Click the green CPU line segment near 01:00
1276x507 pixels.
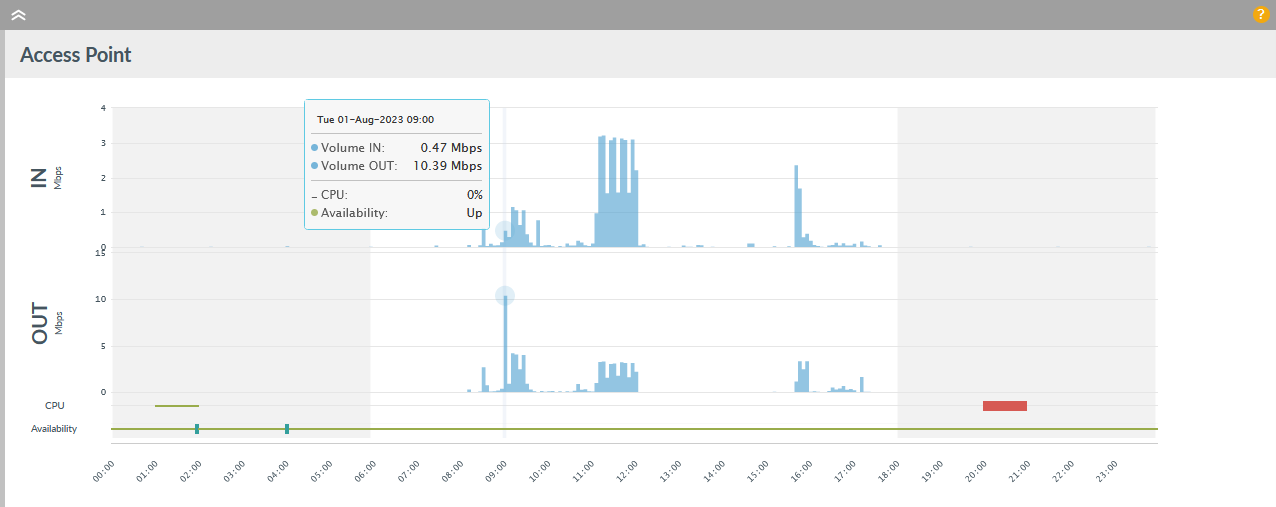click(x=177, y=406)
